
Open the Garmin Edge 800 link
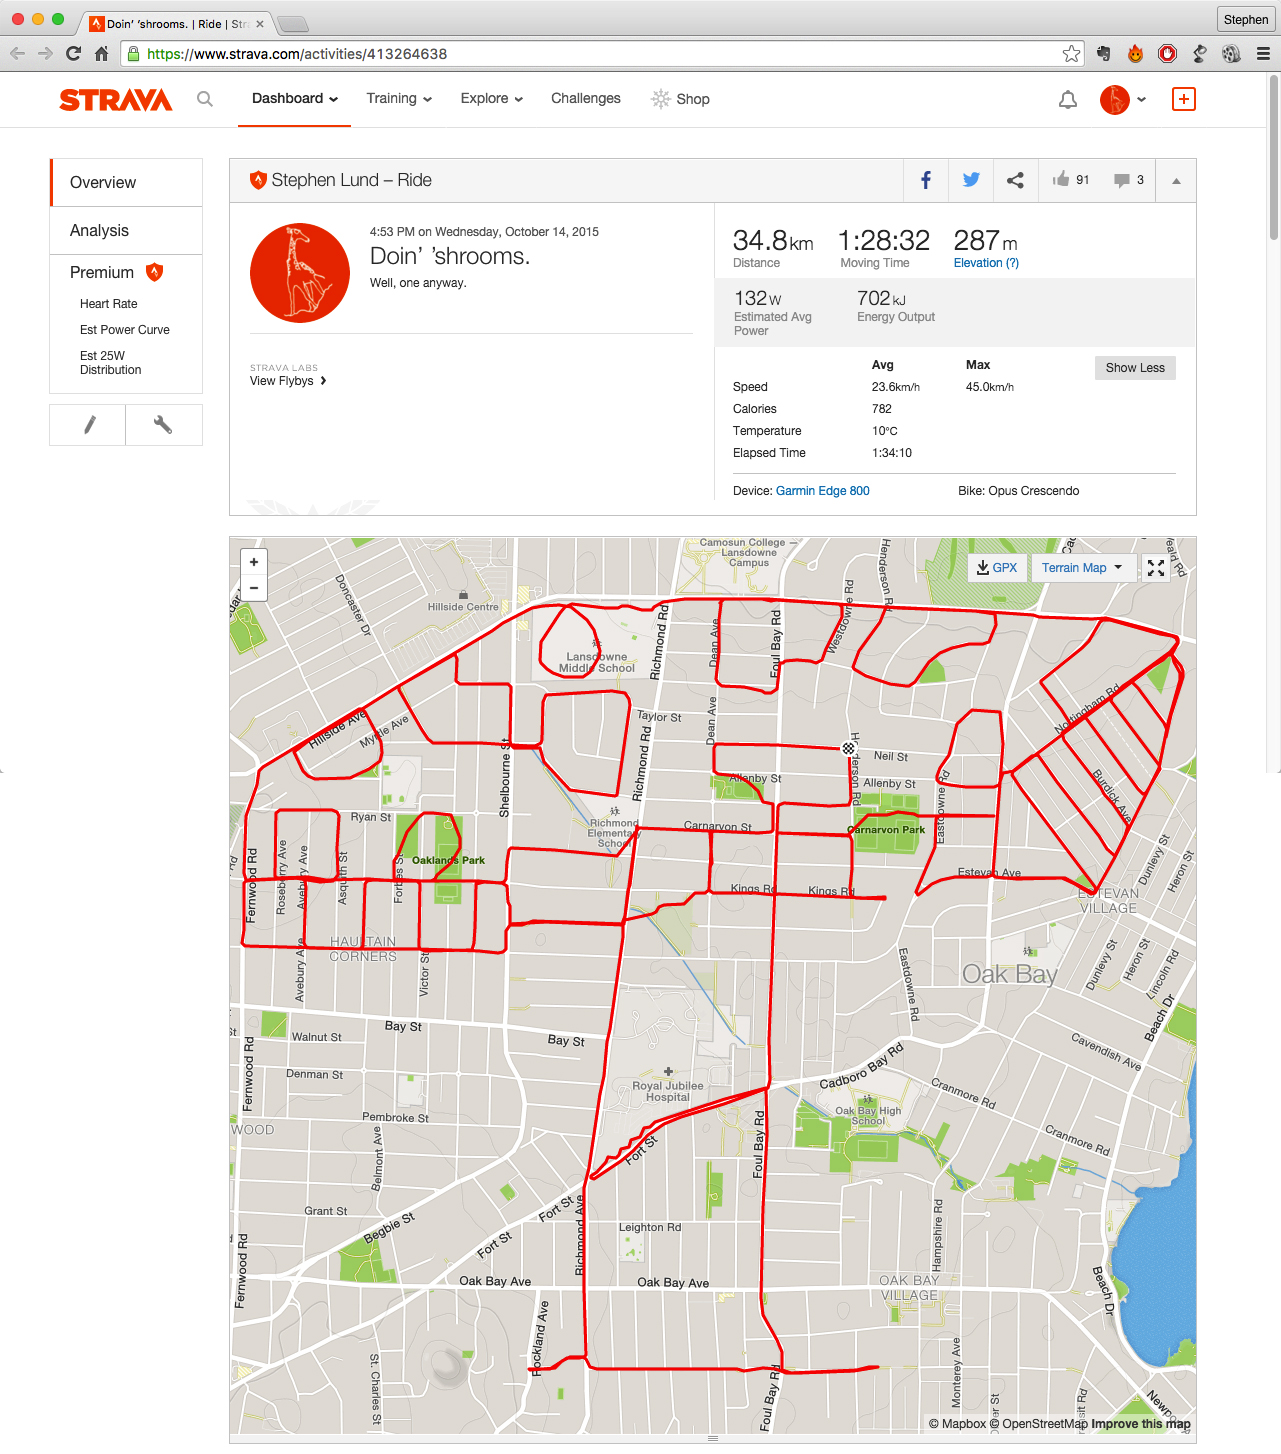pyautogui.click(x=822, y=491)
